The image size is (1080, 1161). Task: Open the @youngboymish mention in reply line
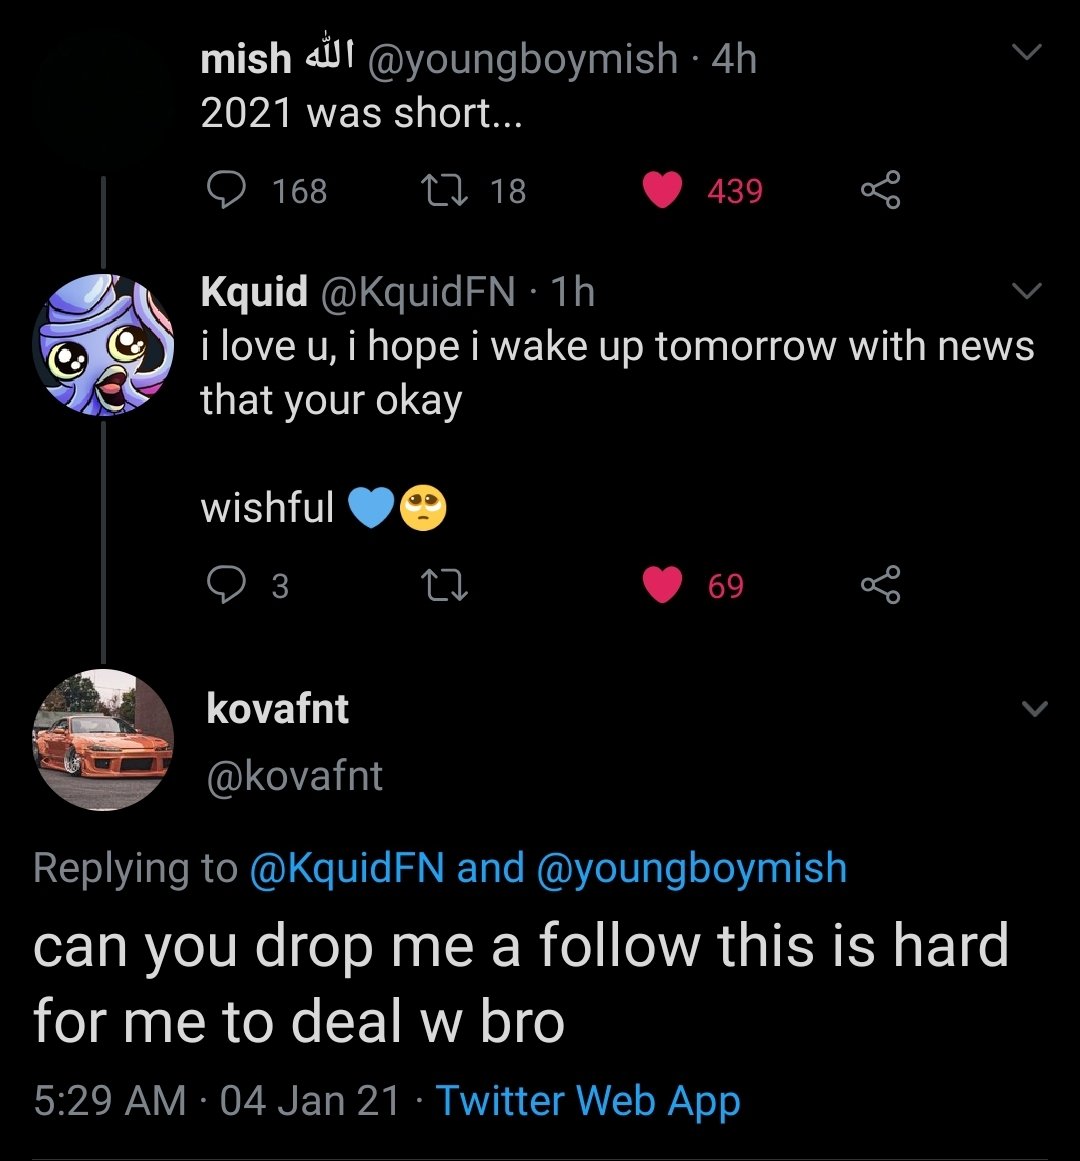tap(692, 868)
